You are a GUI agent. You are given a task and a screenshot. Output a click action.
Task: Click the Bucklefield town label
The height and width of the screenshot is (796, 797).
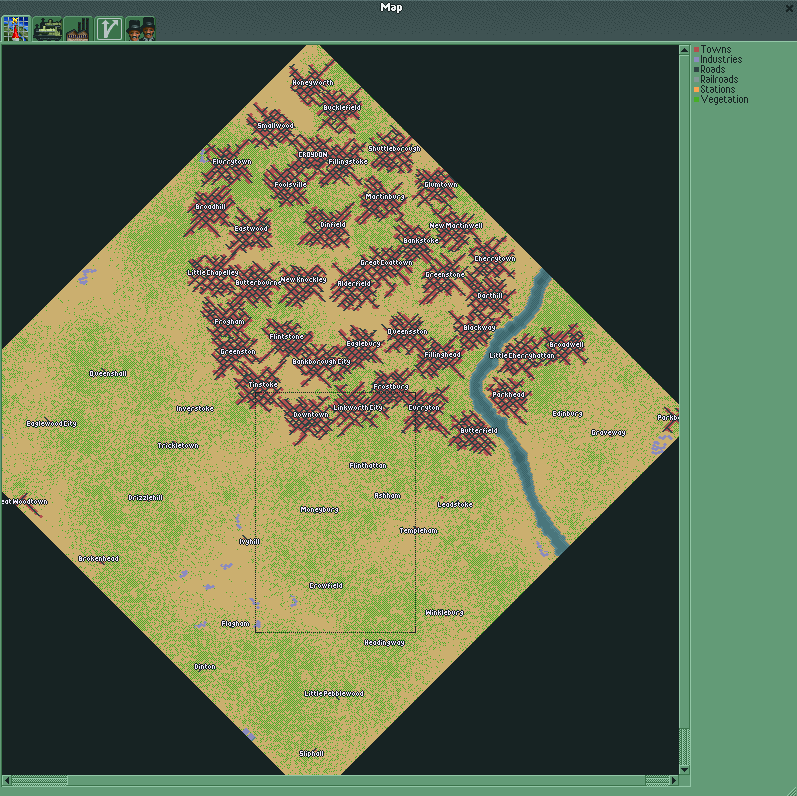coord(342,108)
